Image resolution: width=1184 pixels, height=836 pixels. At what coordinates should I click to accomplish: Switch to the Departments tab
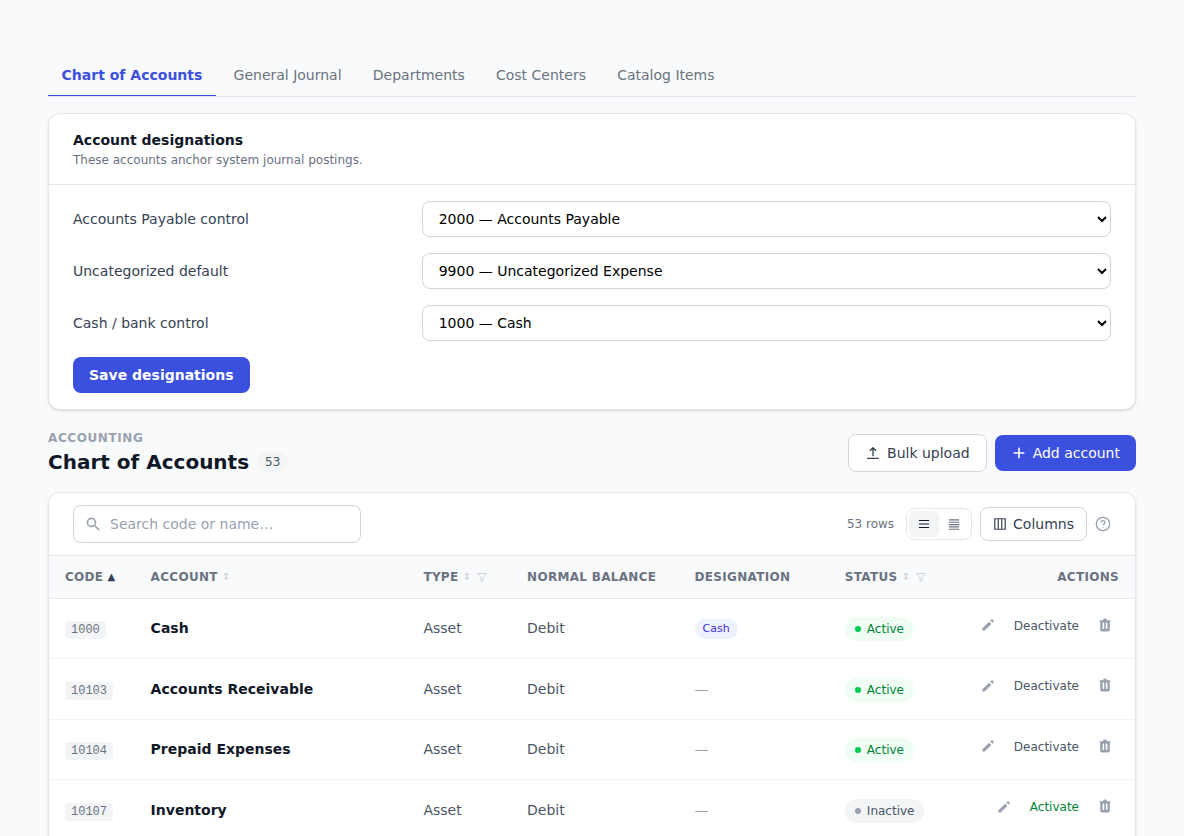point(418,75)
